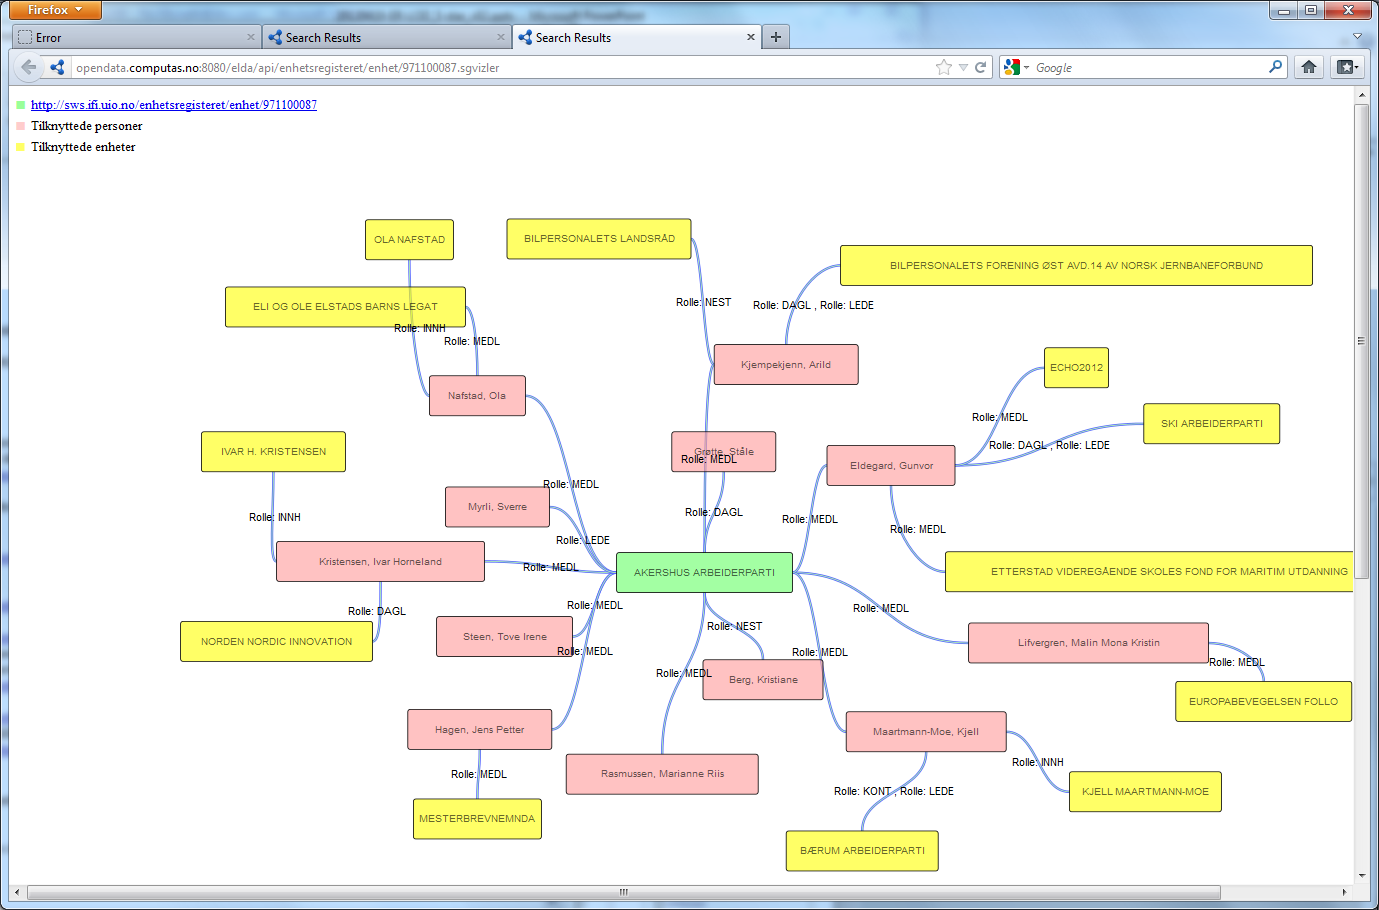Click the horizontal scrollbar right arrow
This screenshot has width=1379, height=910.
[x=1344, y=892]
